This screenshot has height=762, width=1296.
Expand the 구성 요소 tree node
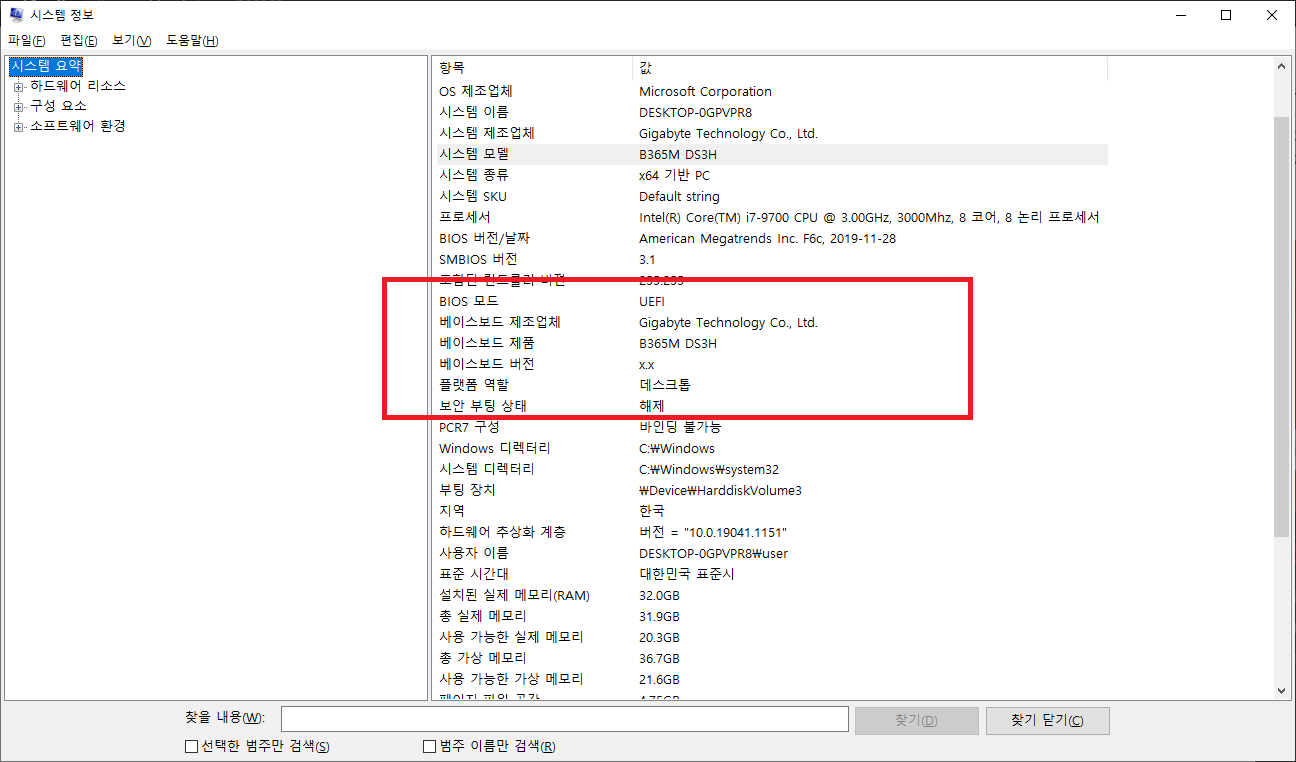pos(18,106)
